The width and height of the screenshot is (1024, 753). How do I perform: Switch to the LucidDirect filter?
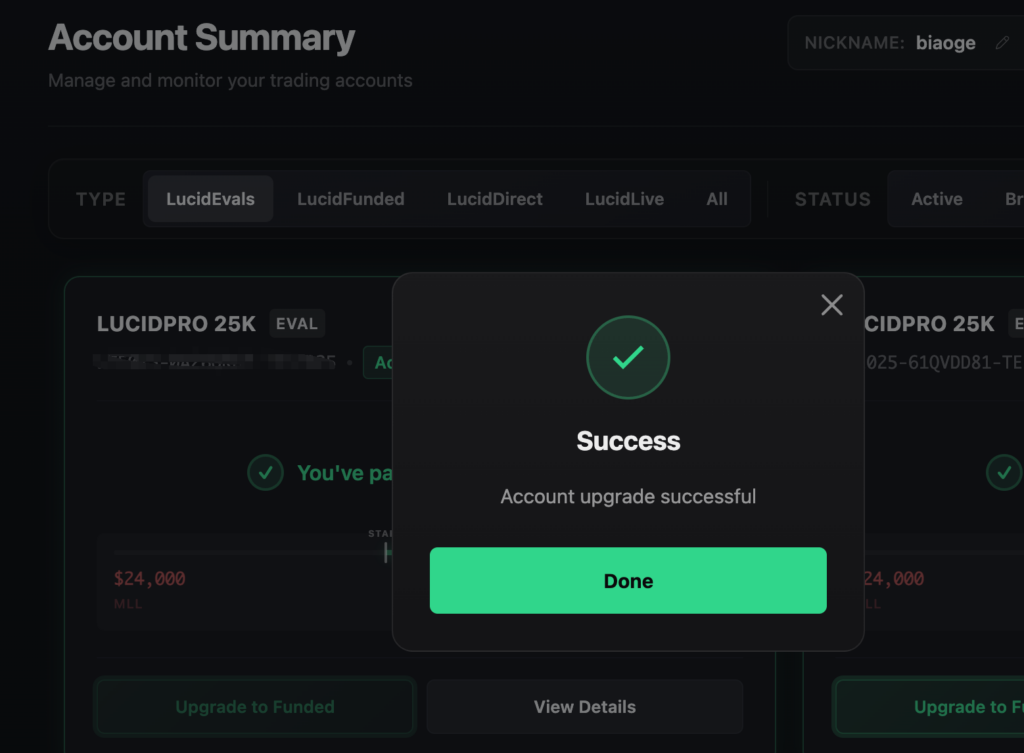(x=494, y=199)
